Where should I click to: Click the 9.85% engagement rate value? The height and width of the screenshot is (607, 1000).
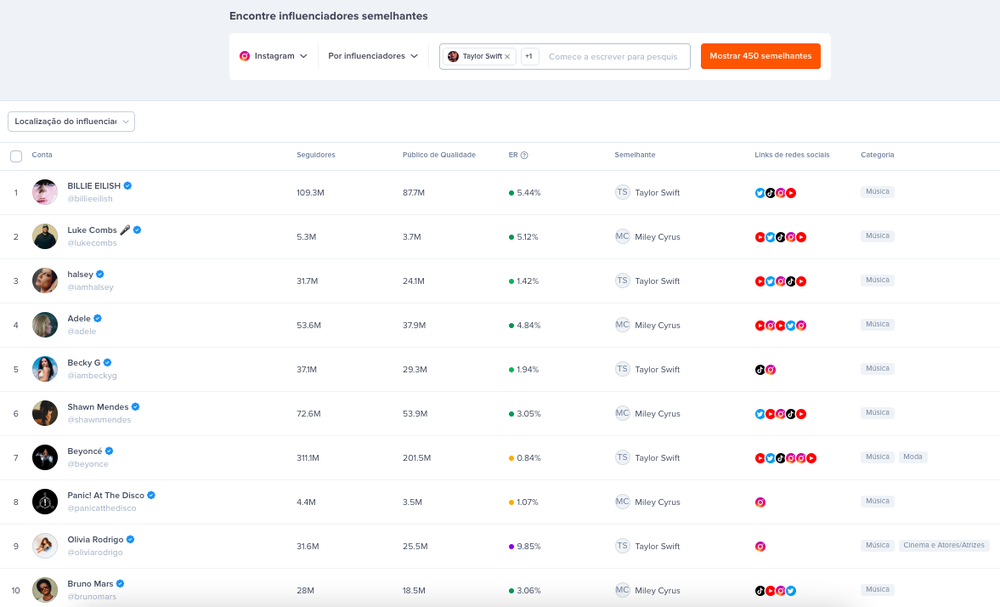coord(528,546)
